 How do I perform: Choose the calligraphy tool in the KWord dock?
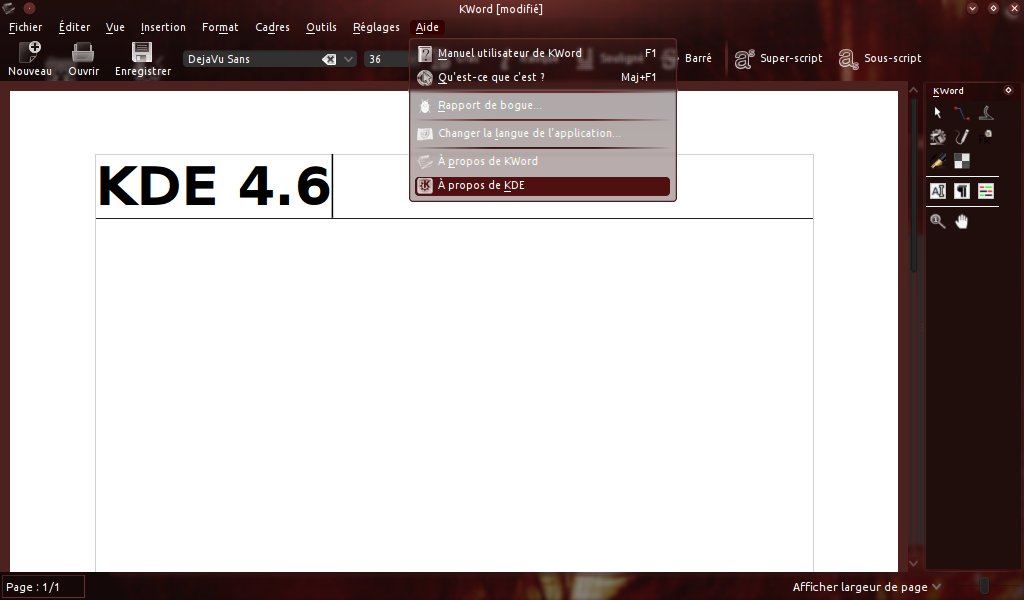click(985, 113)
